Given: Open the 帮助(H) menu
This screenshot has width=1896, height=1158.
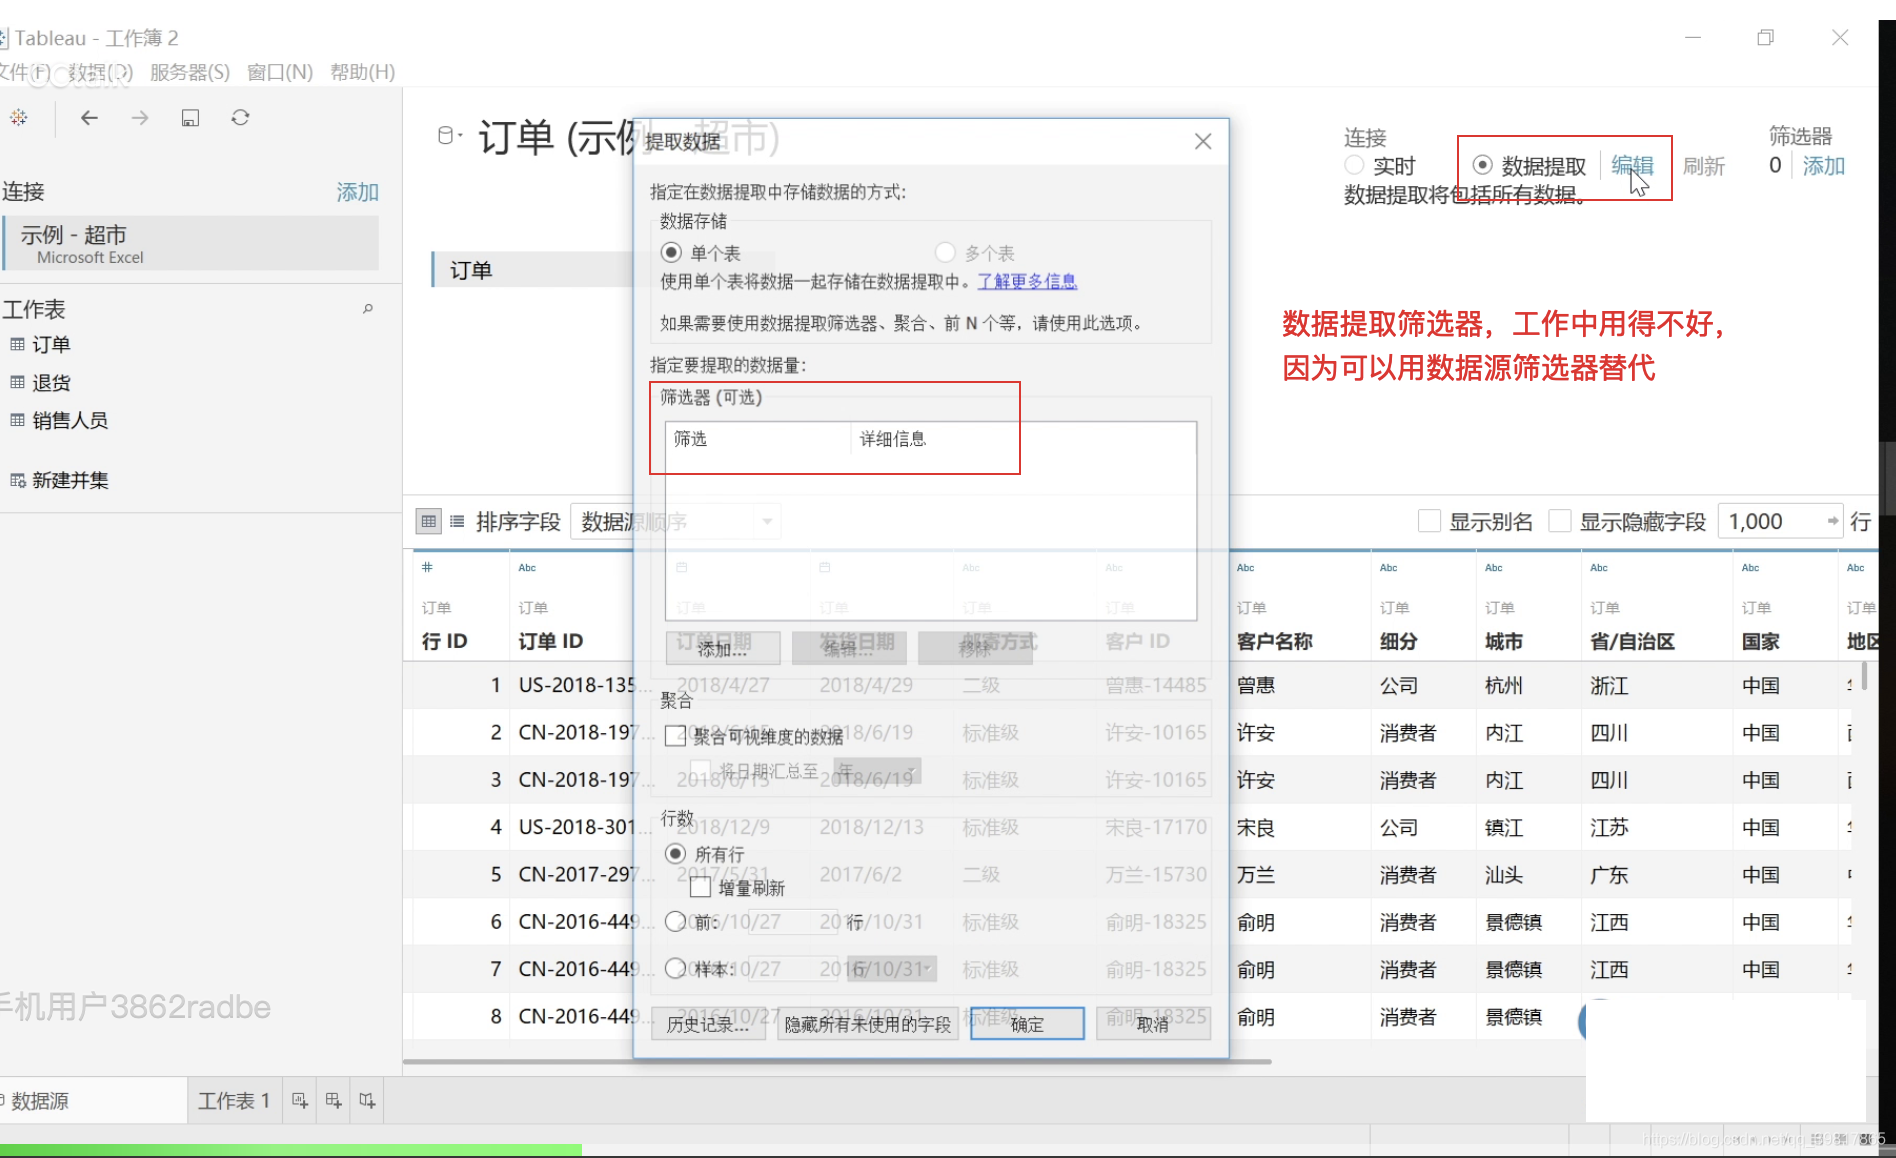Looking at the screenshot, I should [363, 72].
